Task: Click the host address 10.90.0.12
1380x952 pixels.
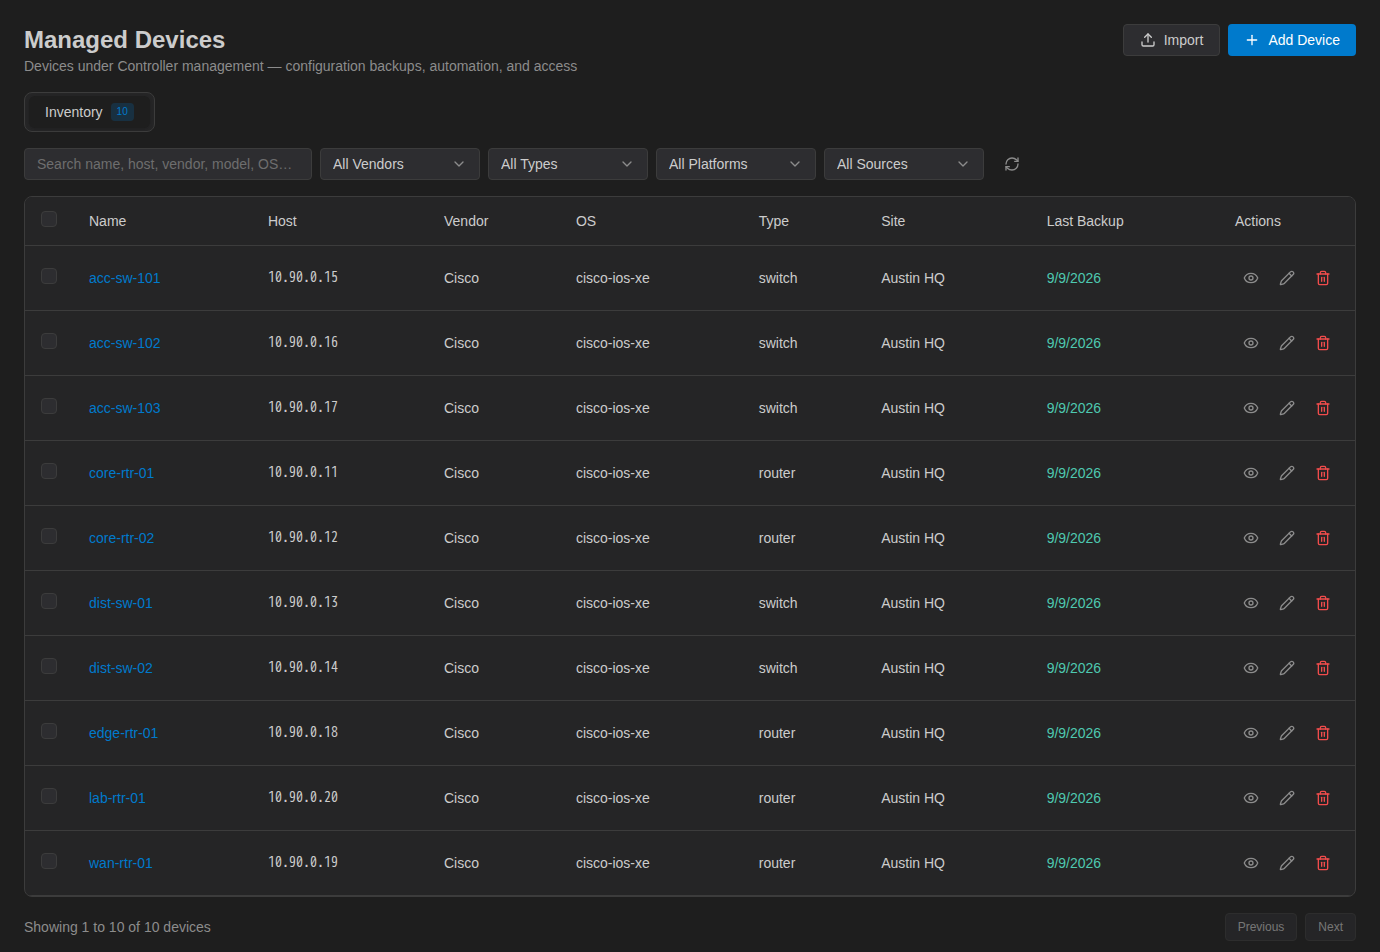Action: [303, 537]
